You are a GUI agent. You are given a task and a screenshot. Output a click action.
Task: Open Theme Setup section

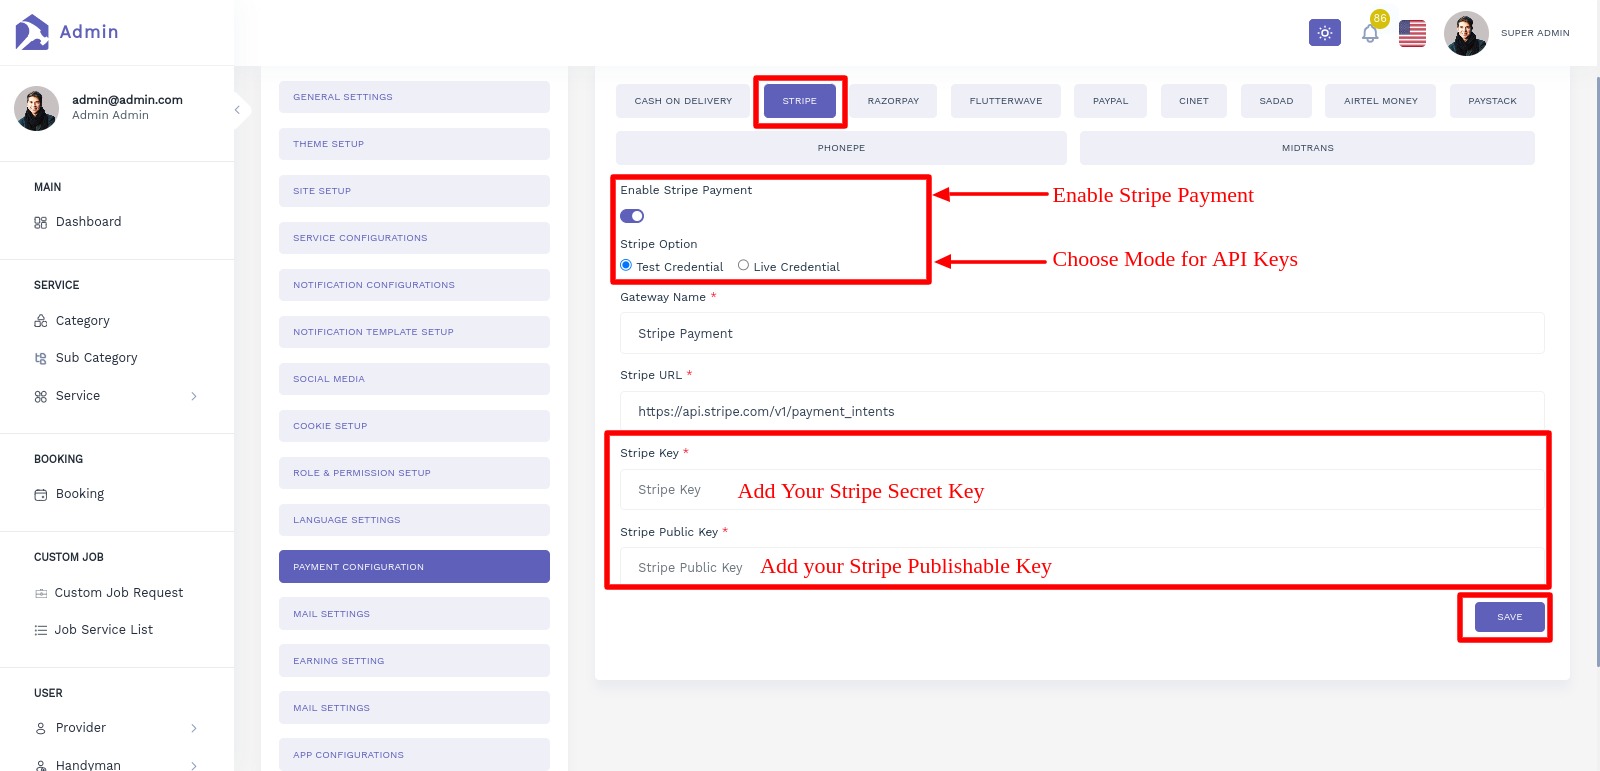click(414, 144)
